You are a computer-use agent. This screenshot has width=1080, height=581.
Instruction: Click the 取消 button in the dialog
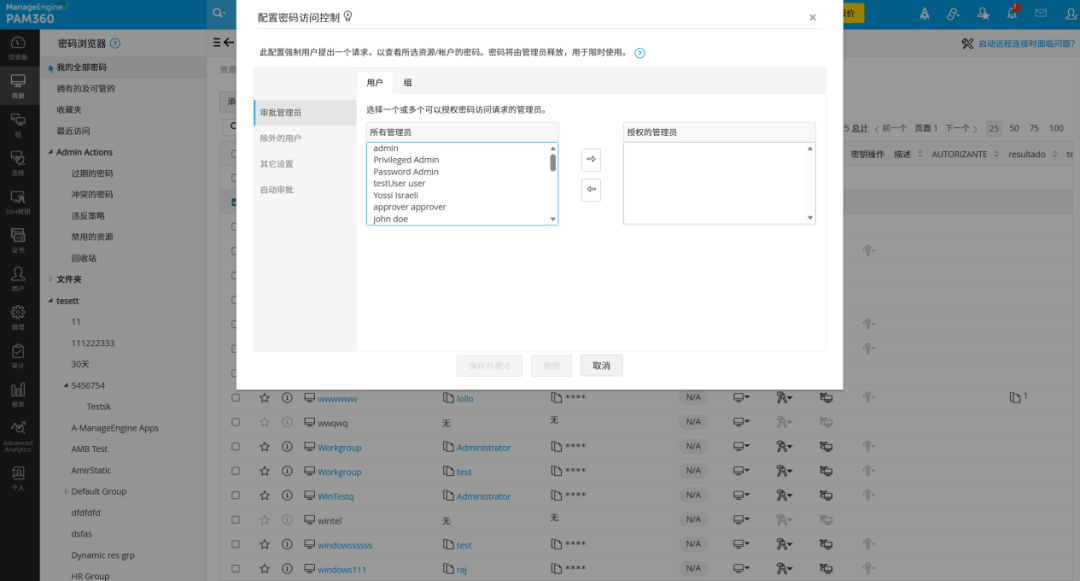601,365
